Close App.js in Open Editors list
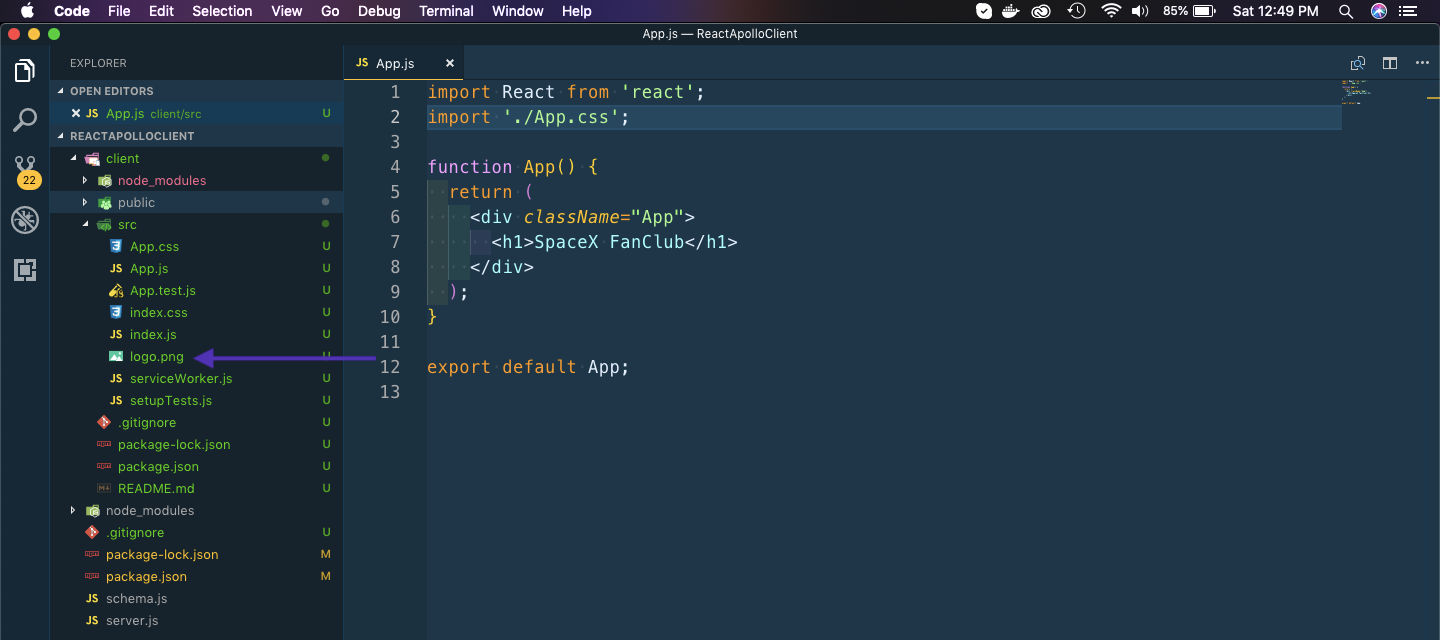Screen dimensions: 1440x640 75,114
